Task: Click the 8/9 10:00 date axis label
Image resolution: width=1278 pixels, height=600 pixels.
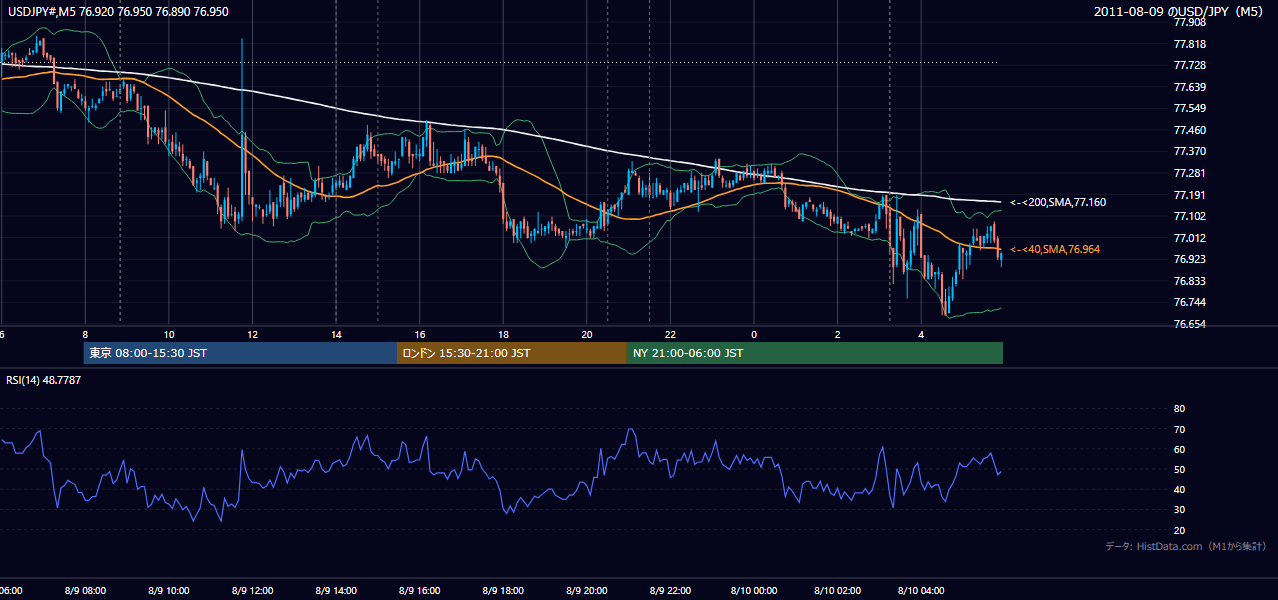Action: [169, 590]
